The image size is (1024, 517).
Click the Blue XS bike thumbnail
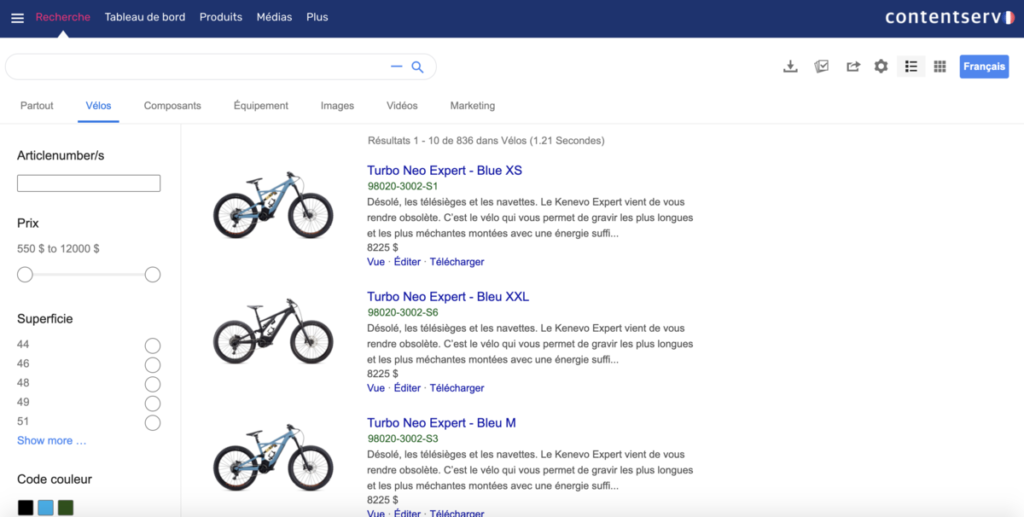(x=273, y=205)
